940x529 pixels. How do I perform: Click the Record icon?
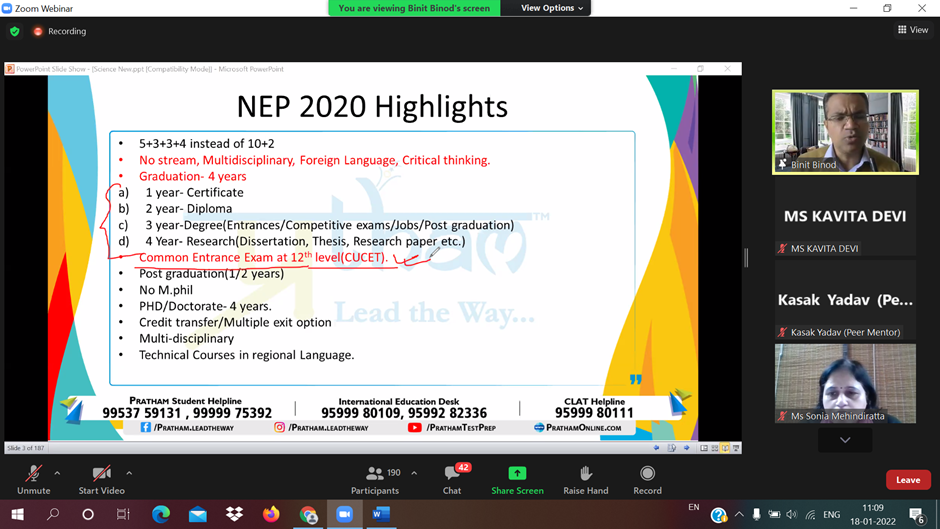(647, 479)
